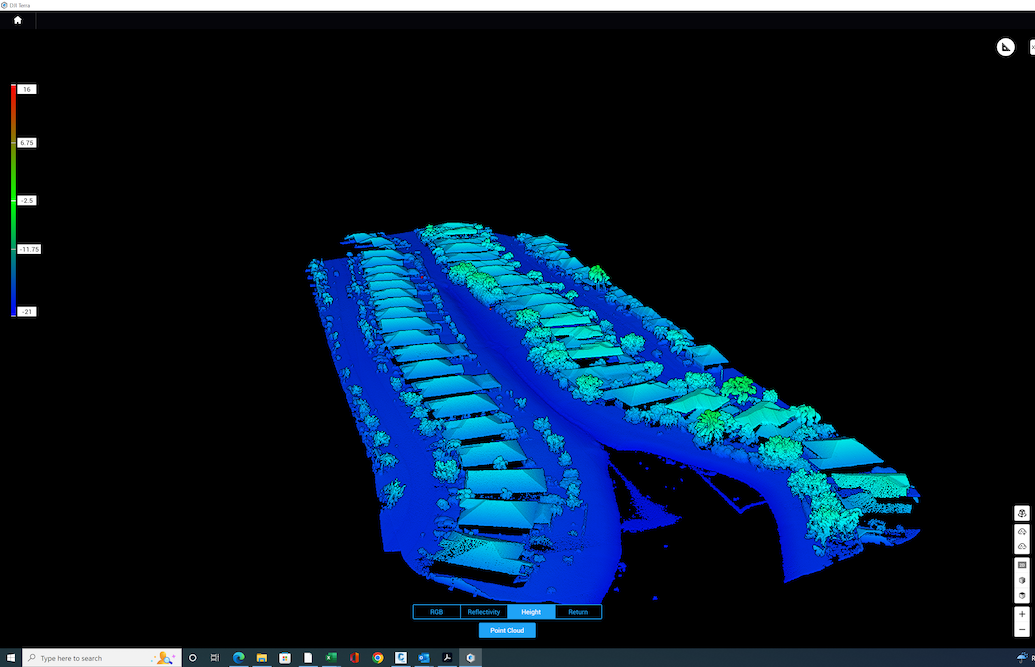Click the upper cloud icon in right toolbar
The width and height of the screenshot is (1035, 667).
pos(1022,531)
